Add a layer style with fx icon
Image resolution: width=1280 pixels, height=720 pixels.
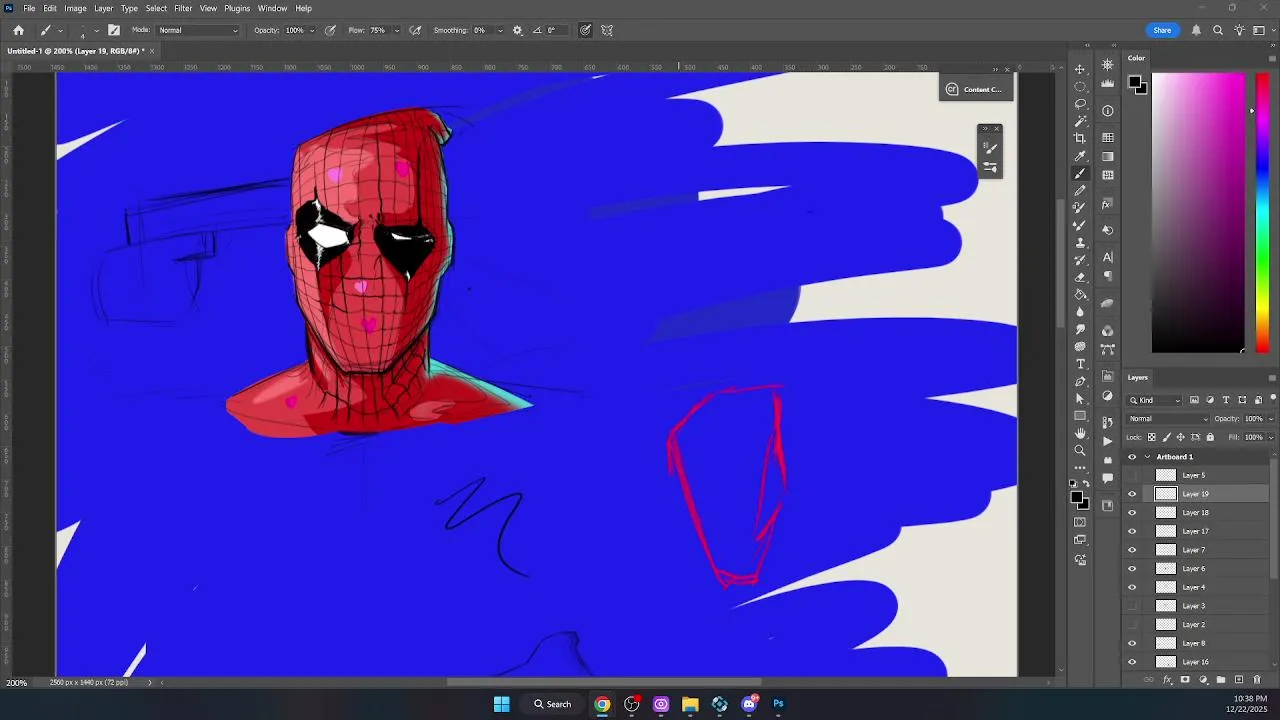tap(1167, 680)
